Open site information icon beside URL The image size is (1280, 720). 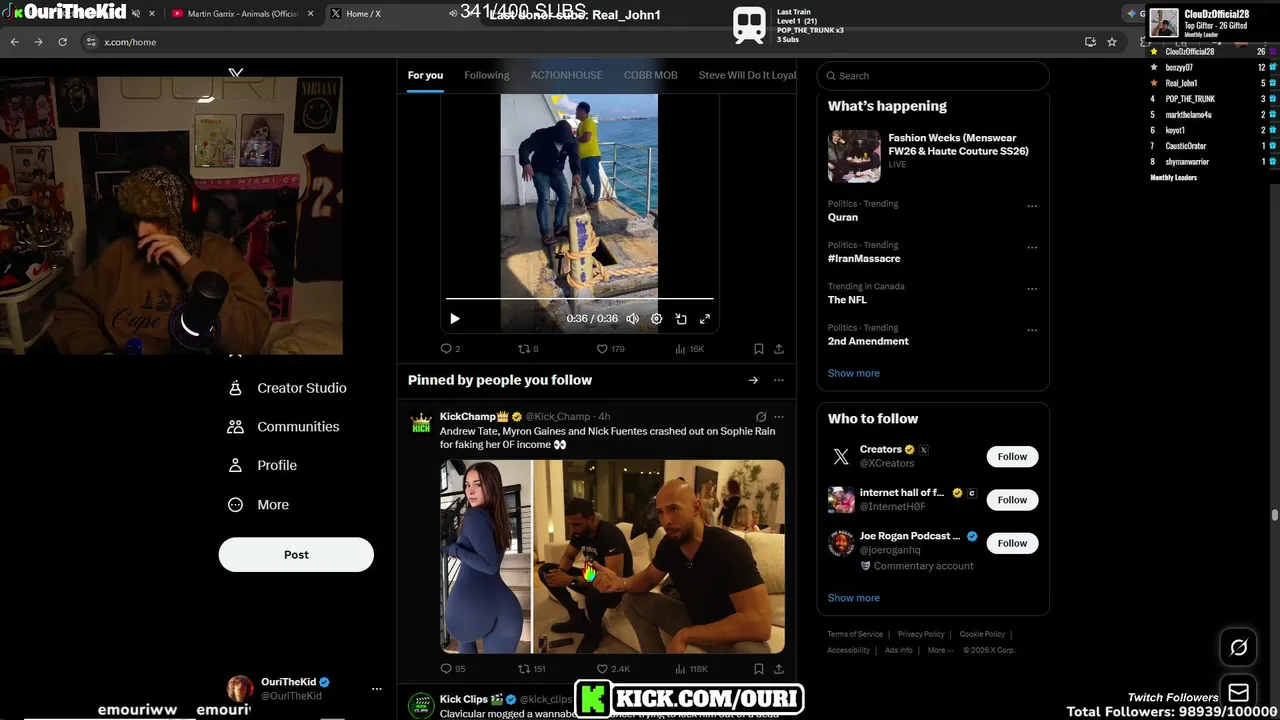point(91,42)
